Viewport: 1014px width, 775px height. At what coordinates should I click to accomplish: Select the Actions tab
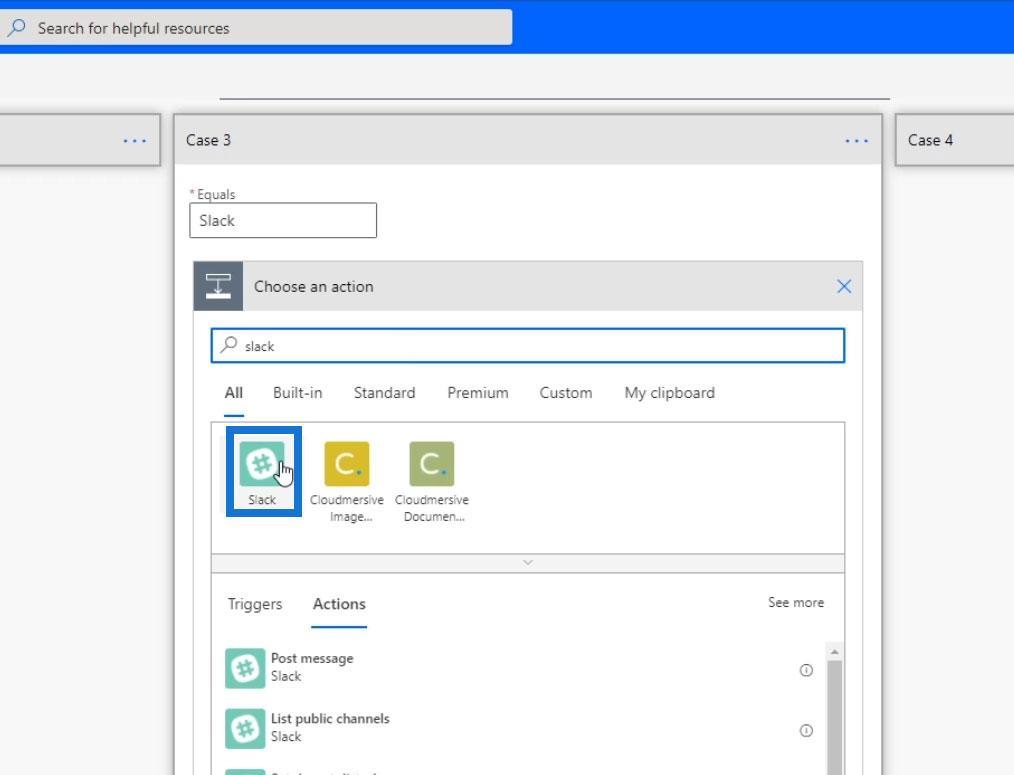[339, 604]
